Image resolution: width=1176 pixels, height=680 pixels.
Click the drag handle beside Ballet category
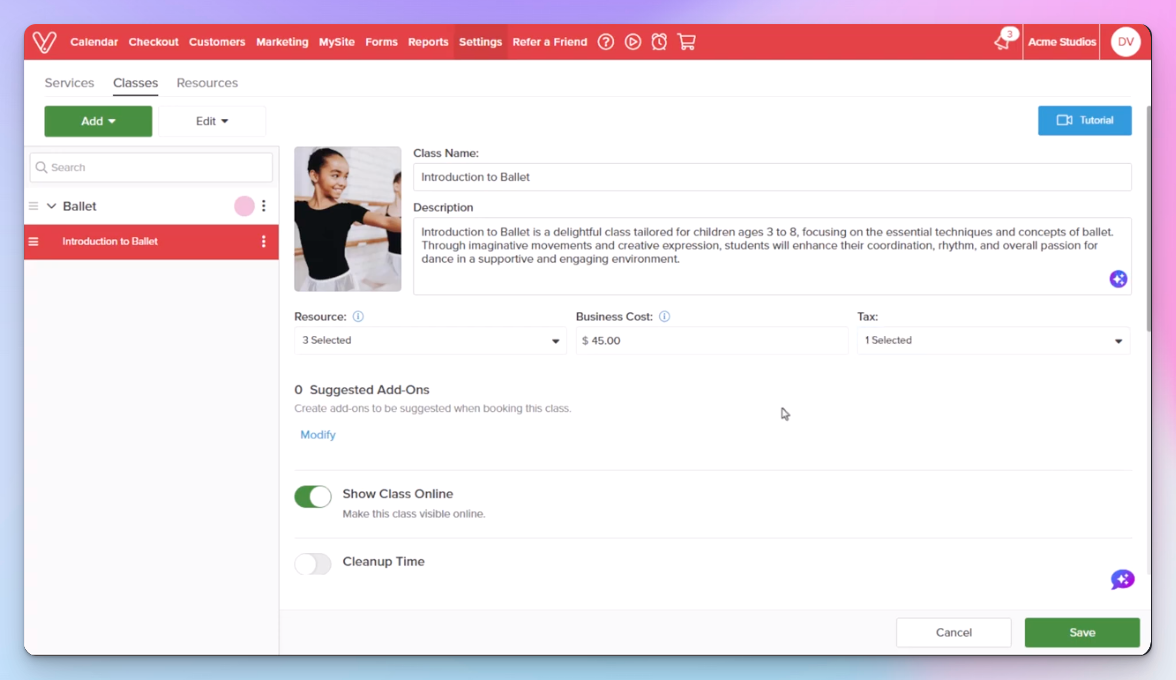click(x=34, y=206)
